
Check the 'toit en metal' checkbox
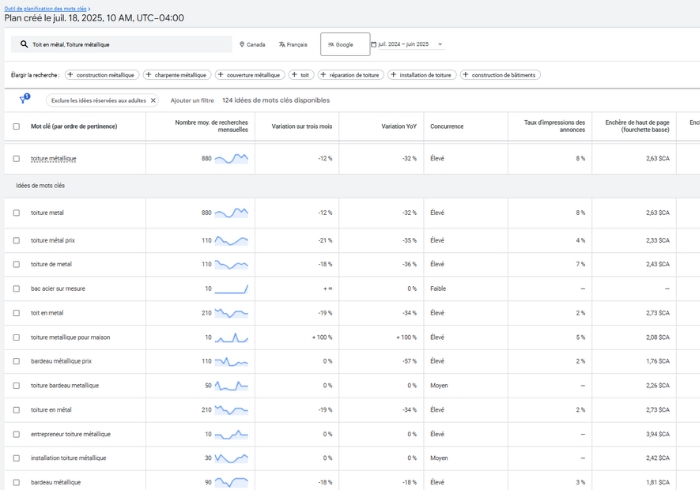17,313
